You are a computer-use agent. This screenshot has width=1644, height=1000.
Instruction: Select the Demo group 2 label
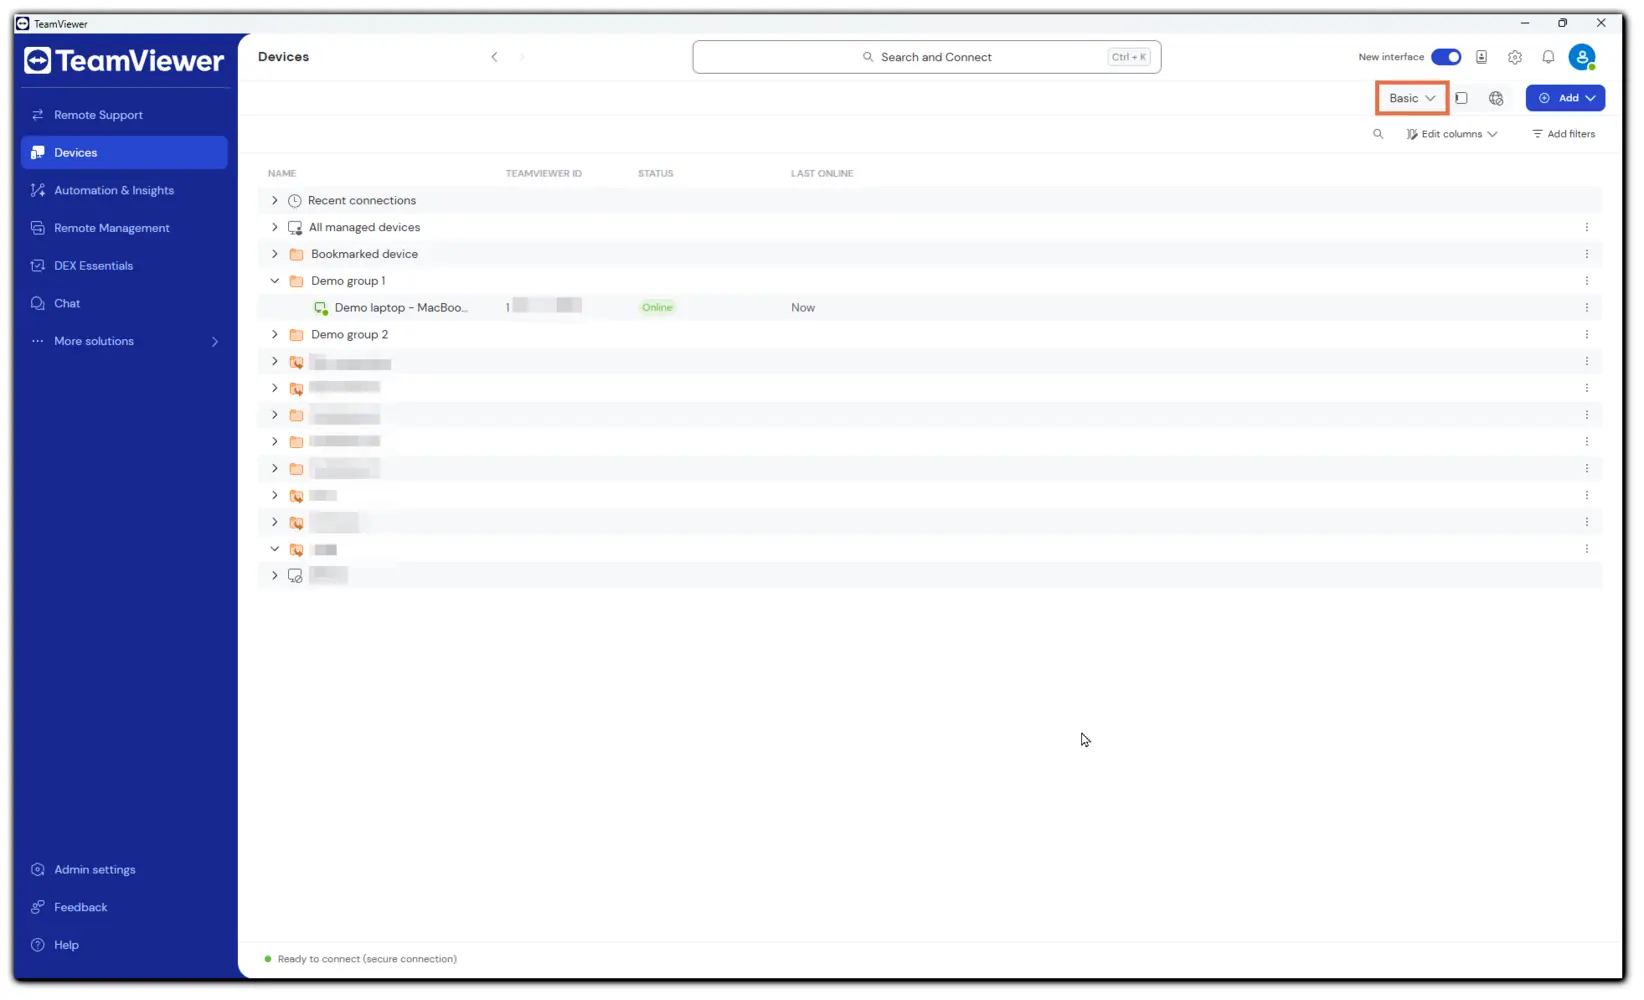(349, 334)
